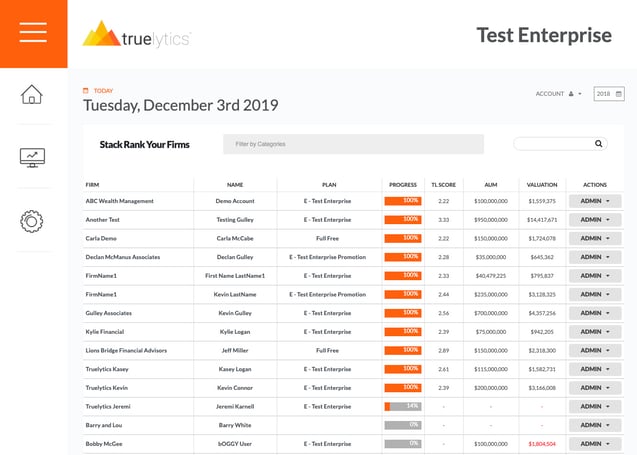Screen dimensions: 637x455
Task: Click the calendar icon in year field
Action: tap(619, 94)
